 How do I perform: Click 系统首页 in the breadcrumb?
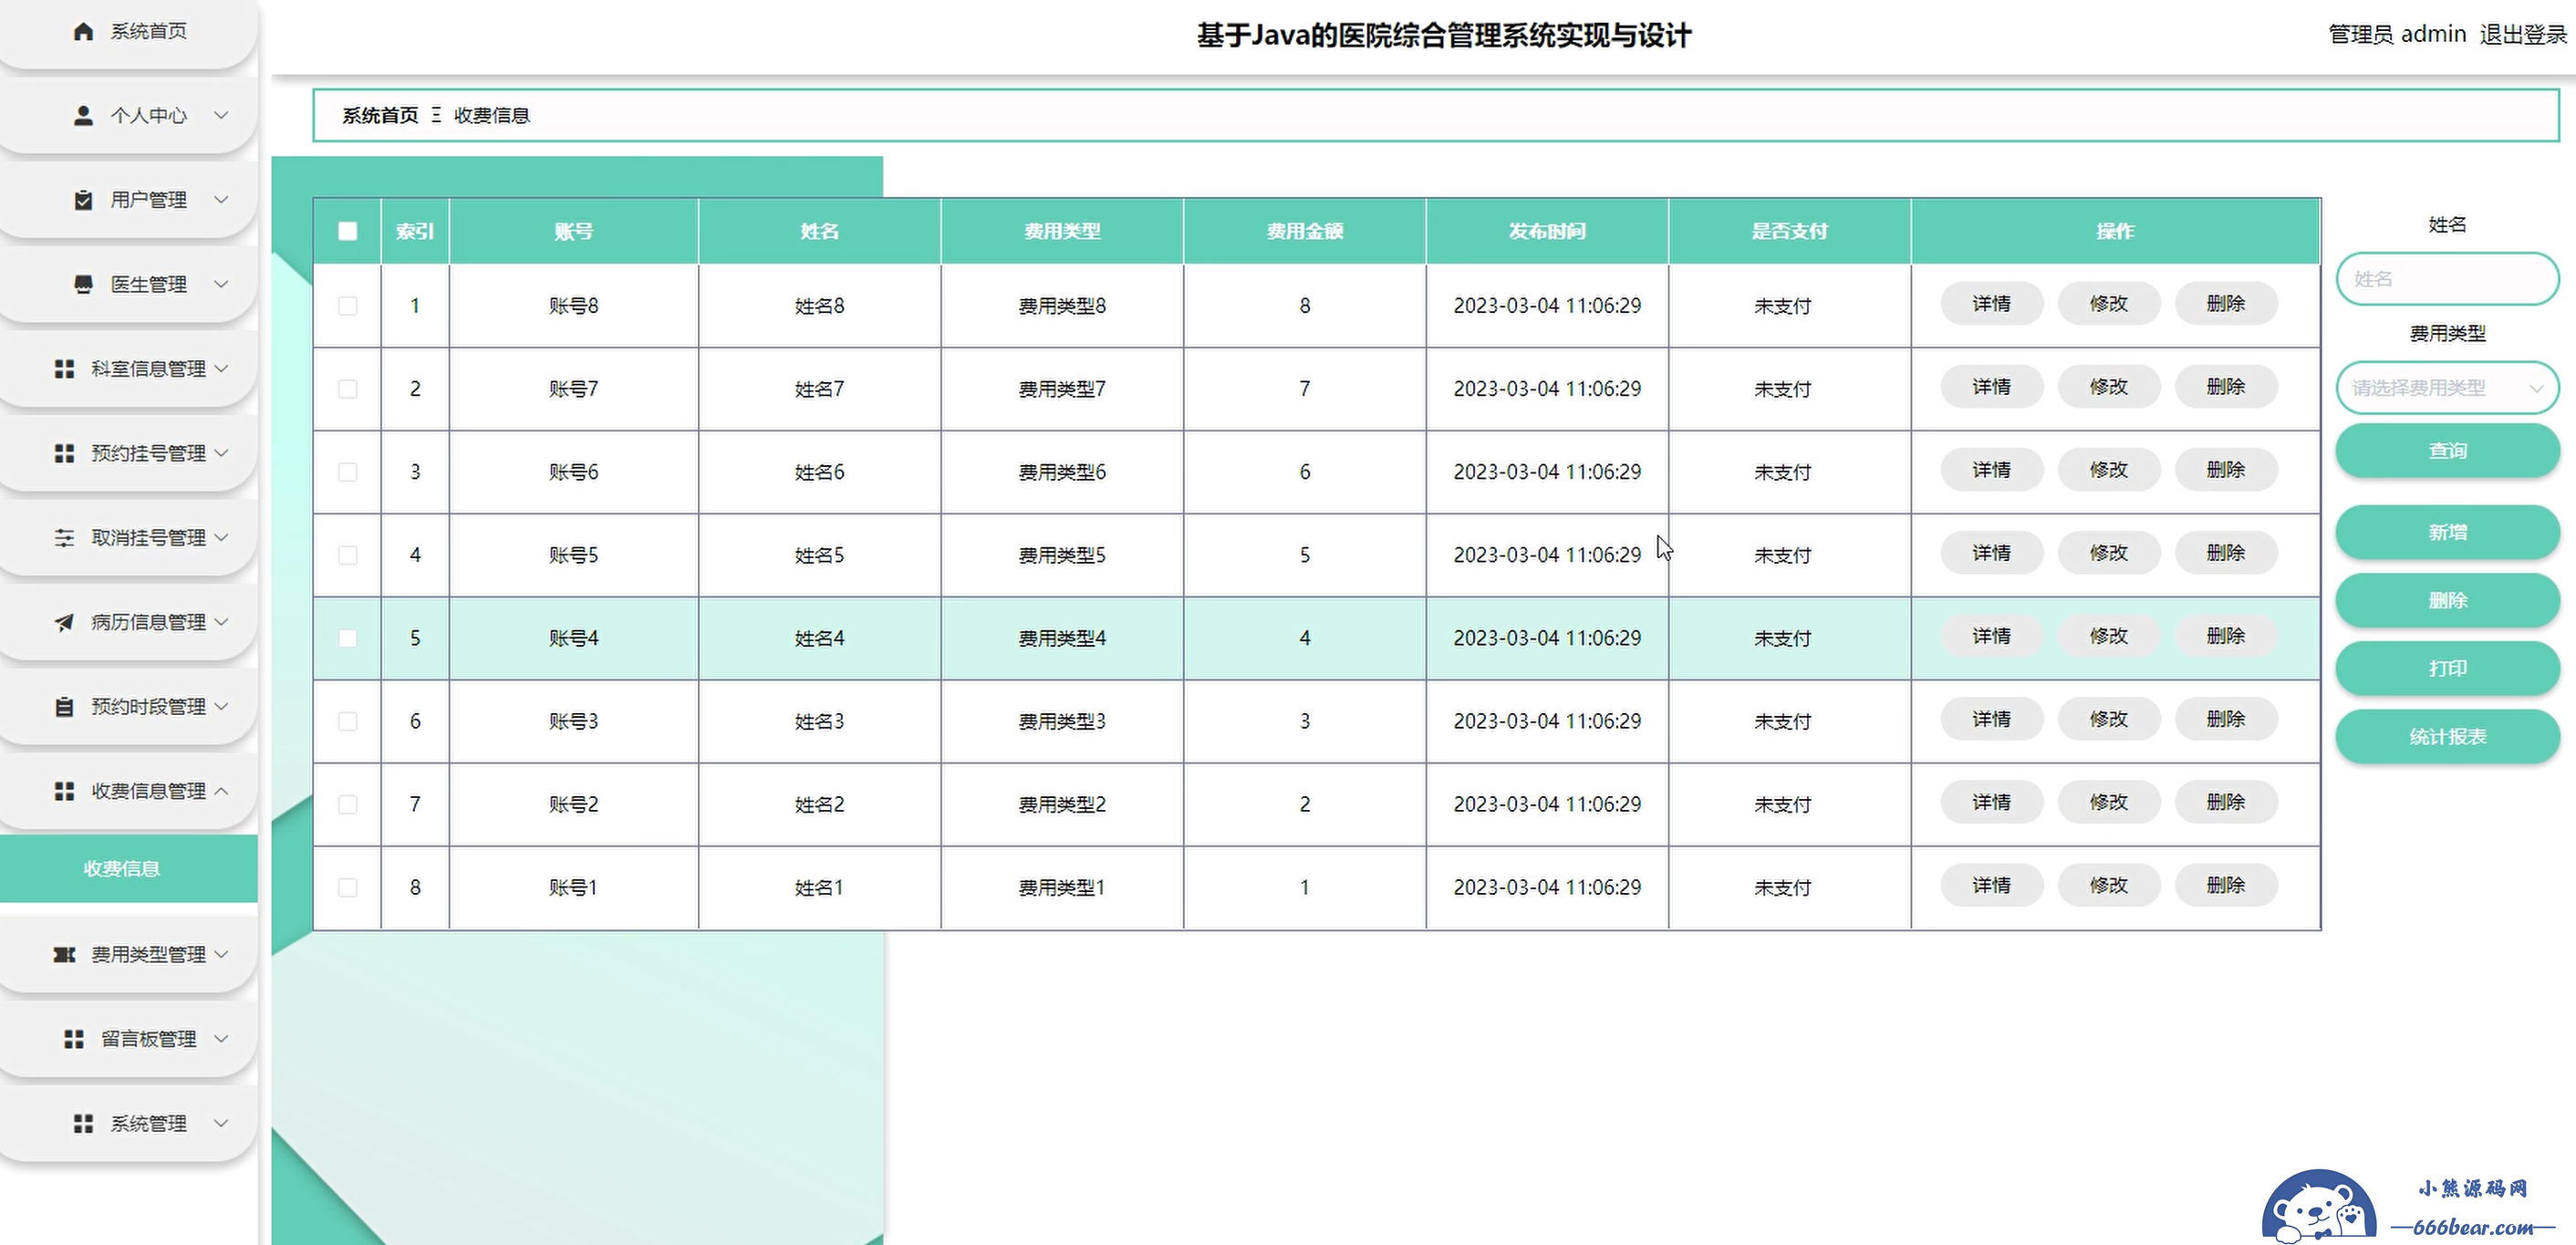click(380, 115)
